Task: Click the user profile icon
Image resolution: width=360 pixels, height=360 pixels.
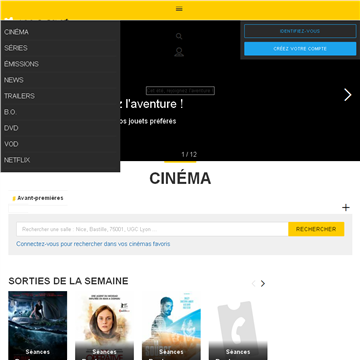Action: coord(179,52)
